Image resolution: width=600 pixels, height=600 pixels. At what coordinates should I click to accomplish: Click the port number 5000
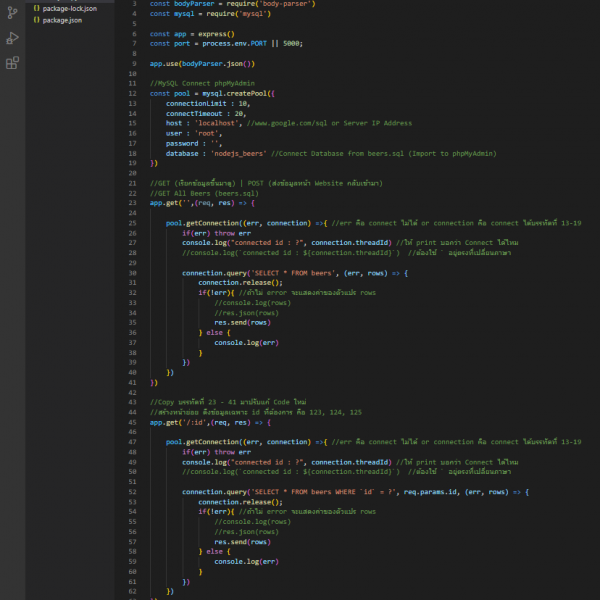point(292,43)
